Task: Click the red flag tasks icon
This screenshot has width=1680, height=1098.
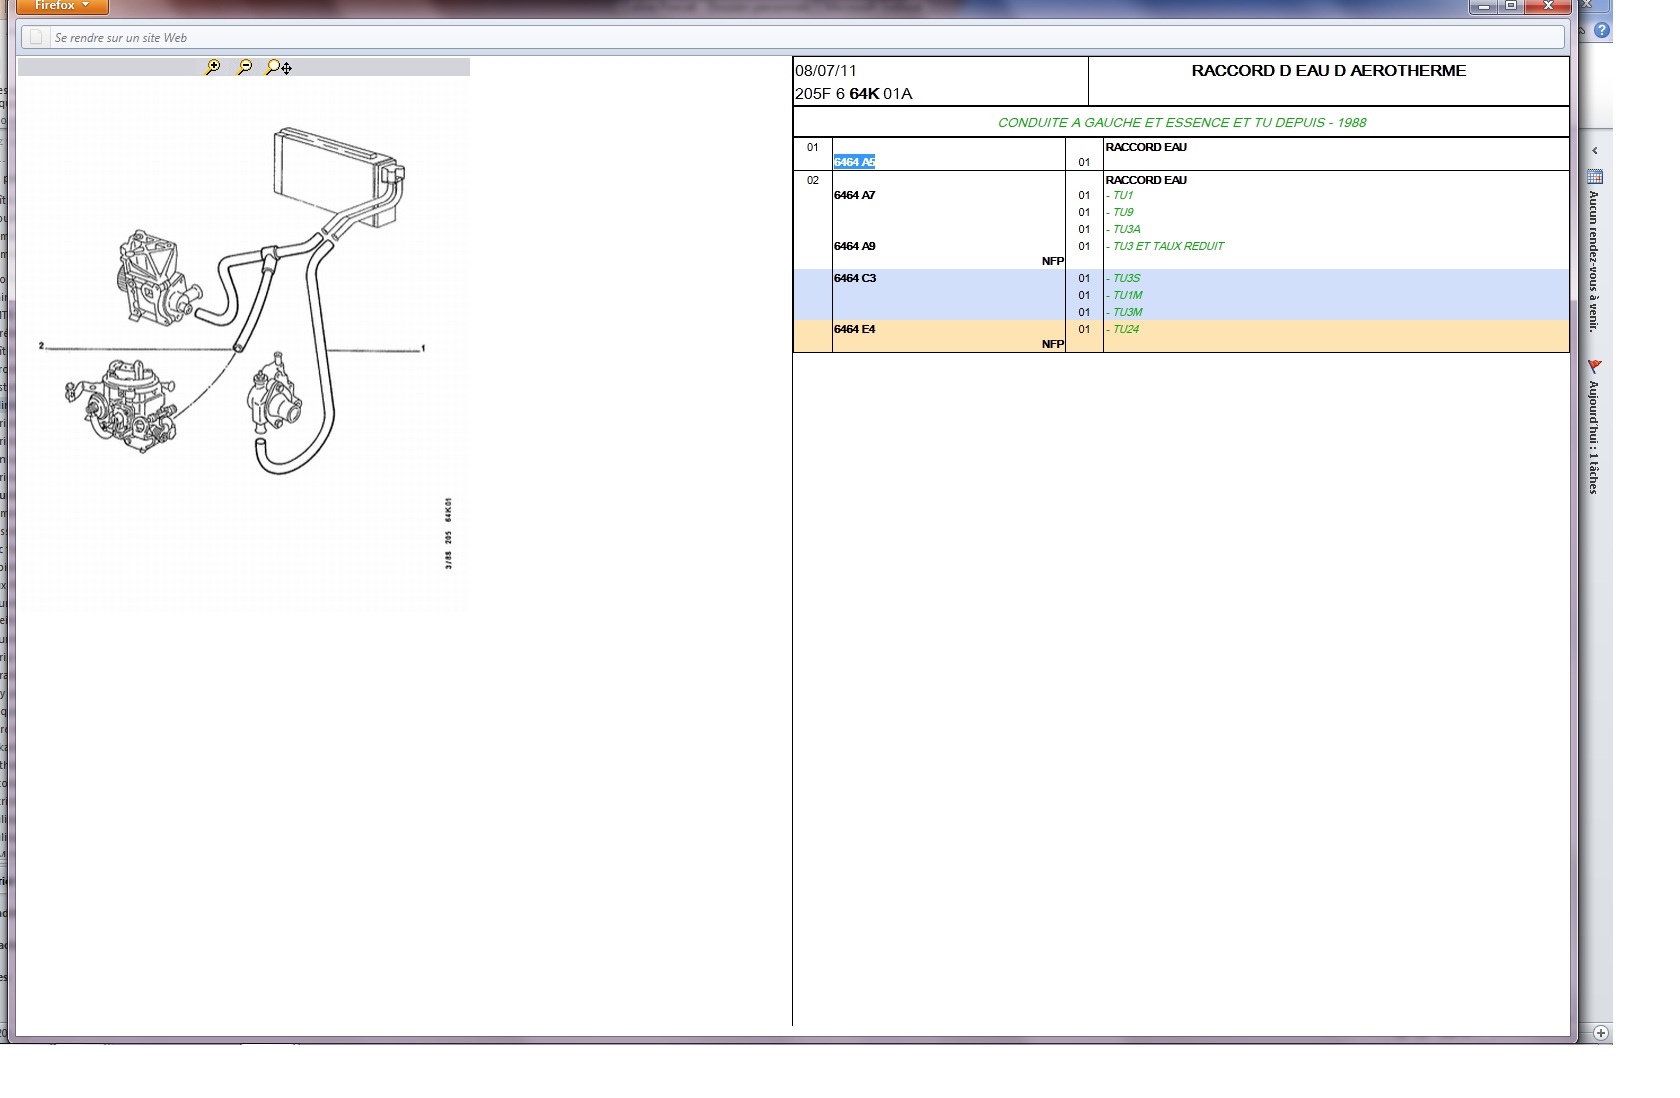Action: tap(1595, 367)
